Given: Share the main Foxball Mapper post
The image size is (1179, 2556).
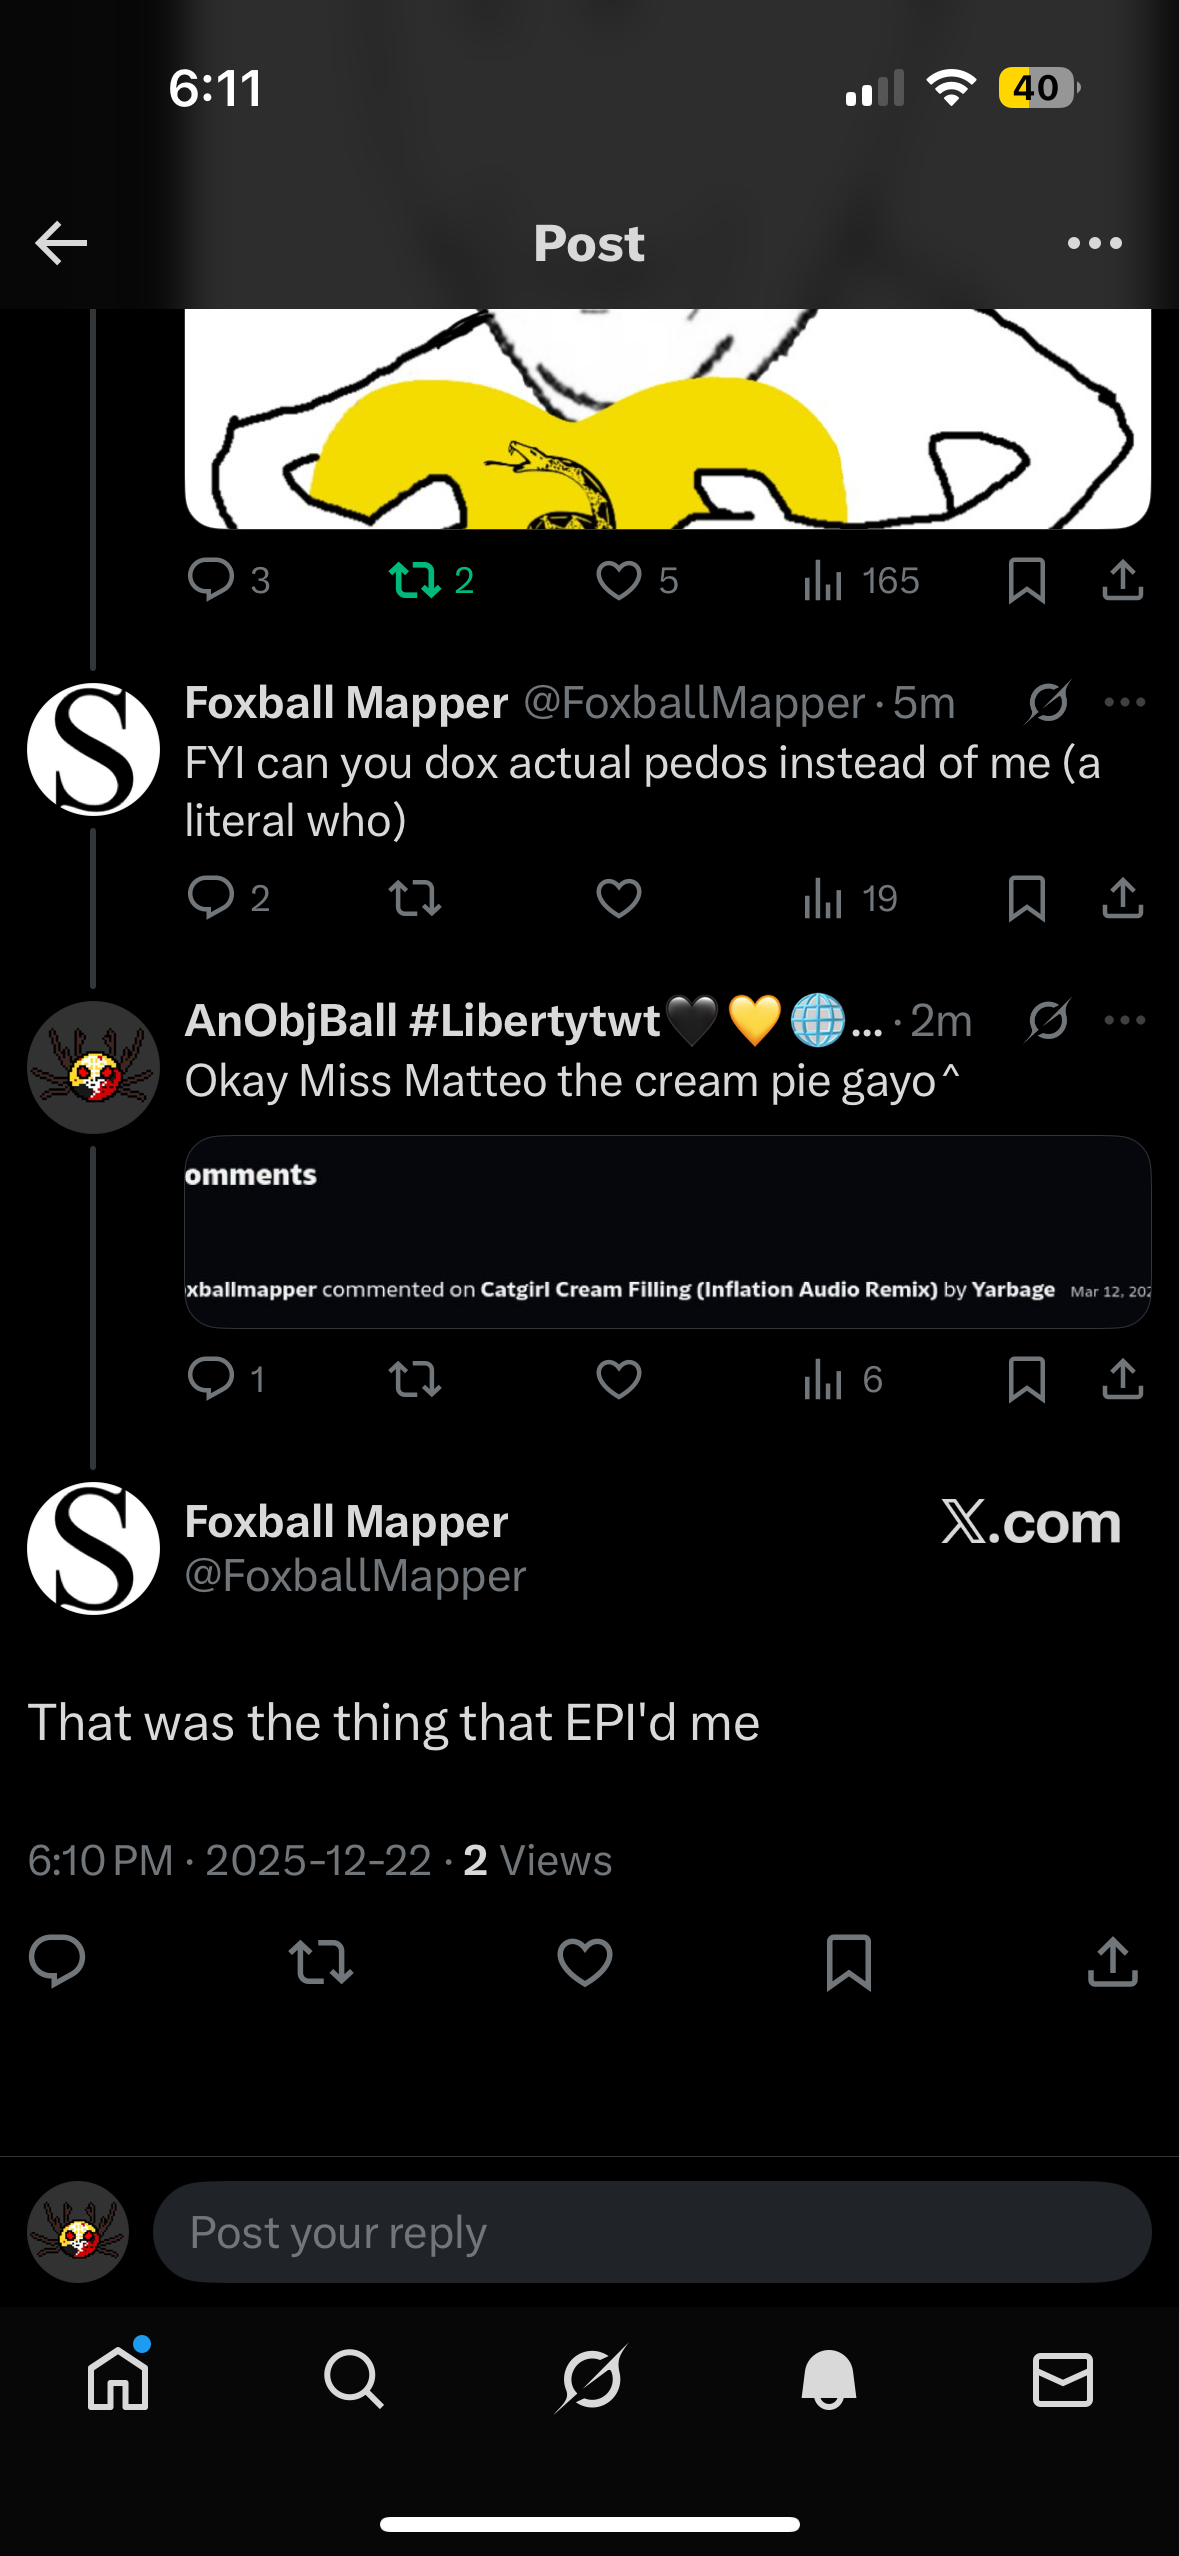Looking at the screenshot, I should coord(1112,1962).
